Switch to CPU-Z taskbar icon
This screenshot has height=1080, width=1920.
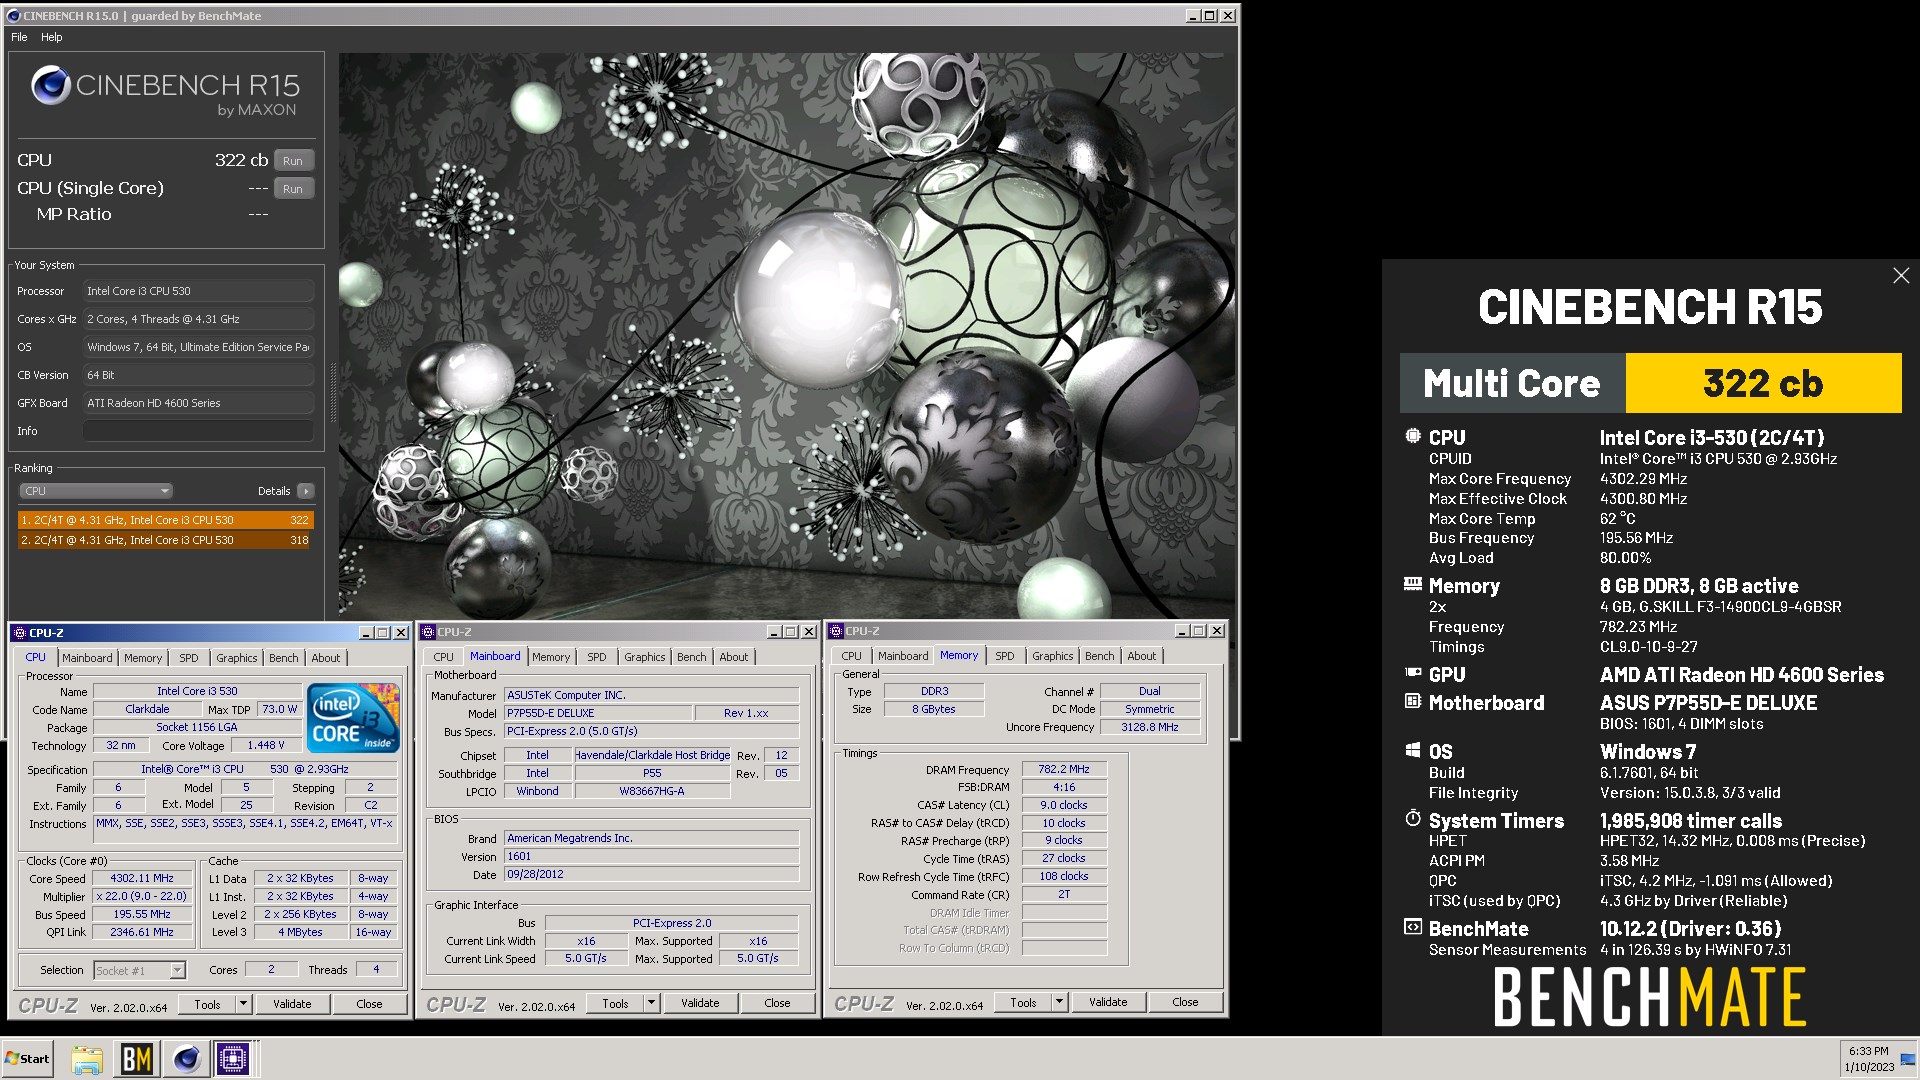pyautogui.click(x=234, y=1059)
